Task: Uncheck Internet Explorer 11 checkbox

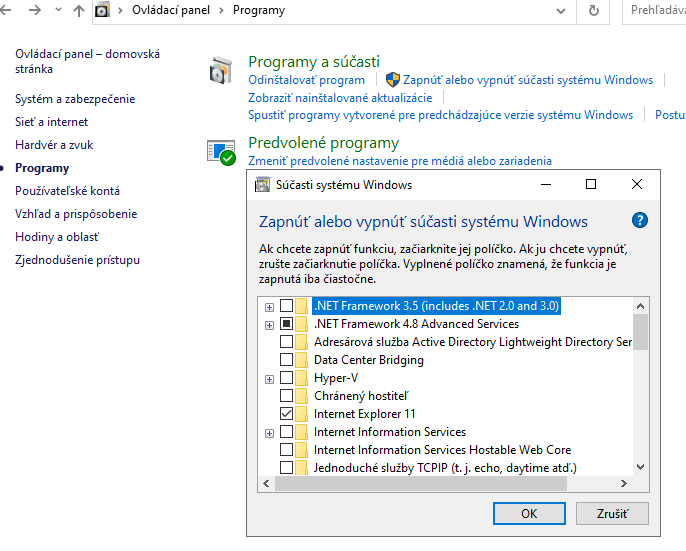Action: tap(287, 414)
